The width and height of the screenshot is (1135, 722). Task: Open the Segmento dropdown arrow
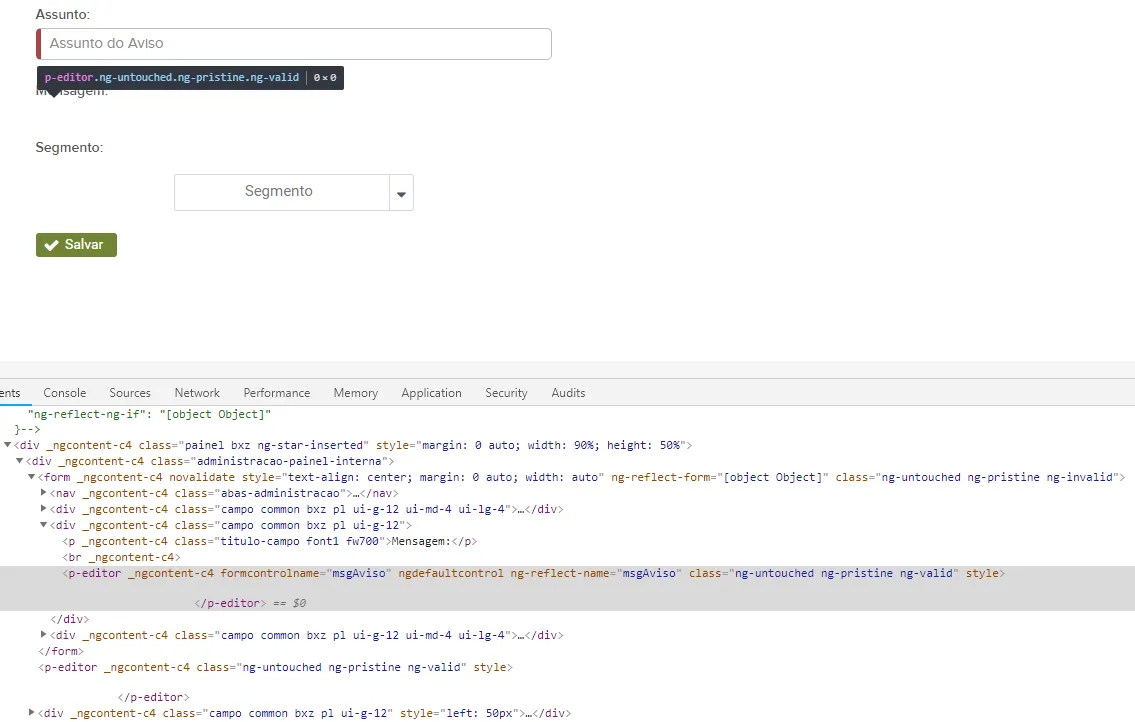tap(401, 193)
